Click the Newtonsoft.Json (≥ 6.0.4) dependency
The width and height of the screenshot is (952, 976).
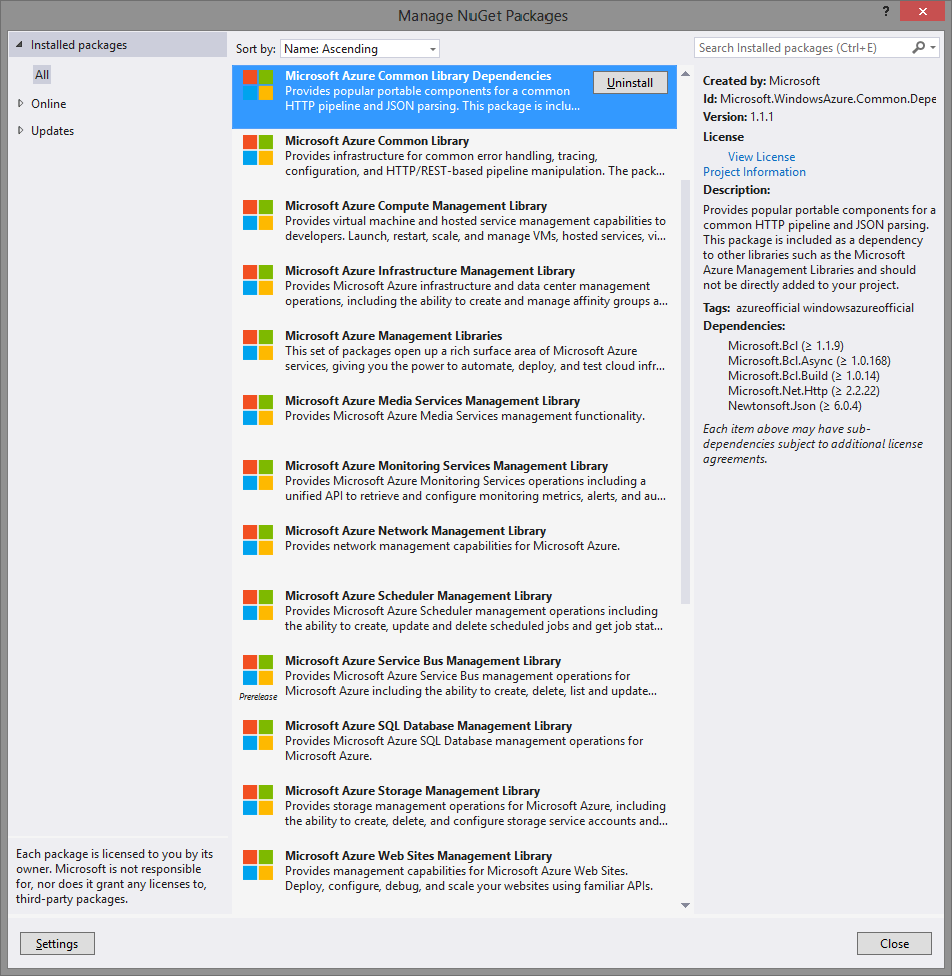click(x=794, y=406)
